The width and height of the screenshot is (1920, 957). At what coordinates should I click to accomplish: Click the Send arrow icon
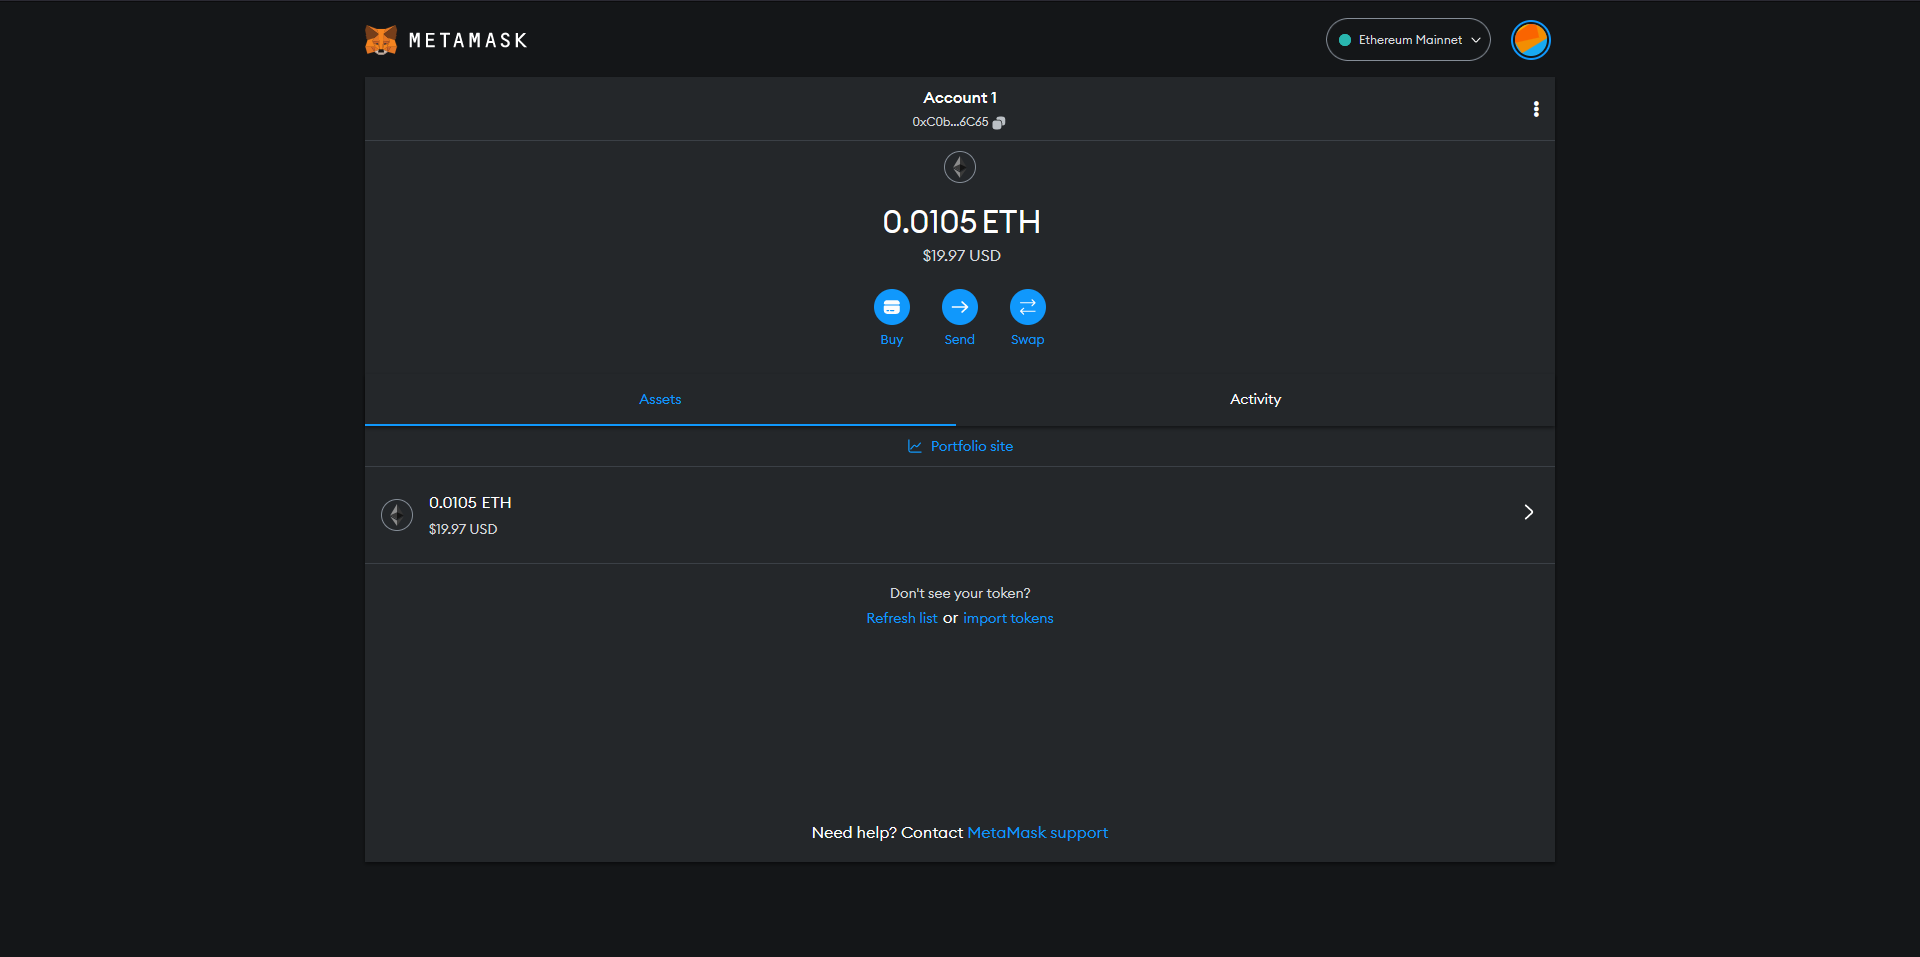click(959, 307)
